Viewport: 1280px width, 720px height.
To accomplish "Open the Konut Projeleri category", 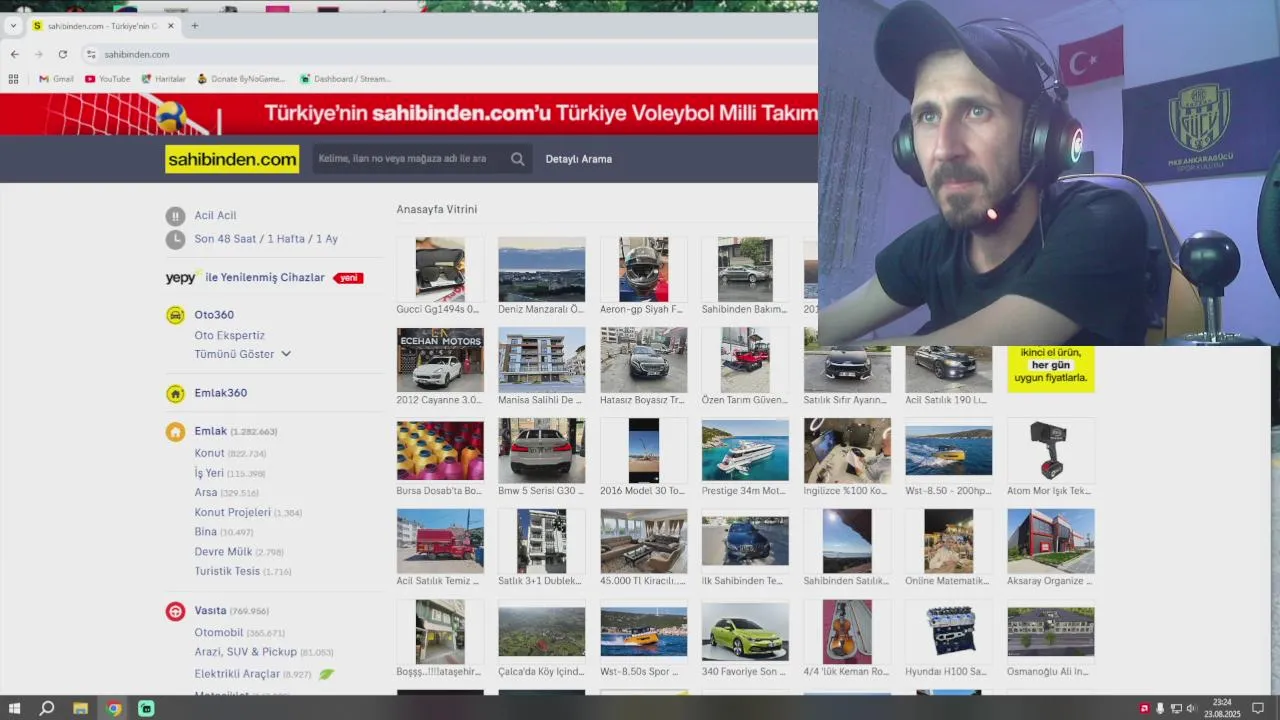I will (x=232, y=512).
